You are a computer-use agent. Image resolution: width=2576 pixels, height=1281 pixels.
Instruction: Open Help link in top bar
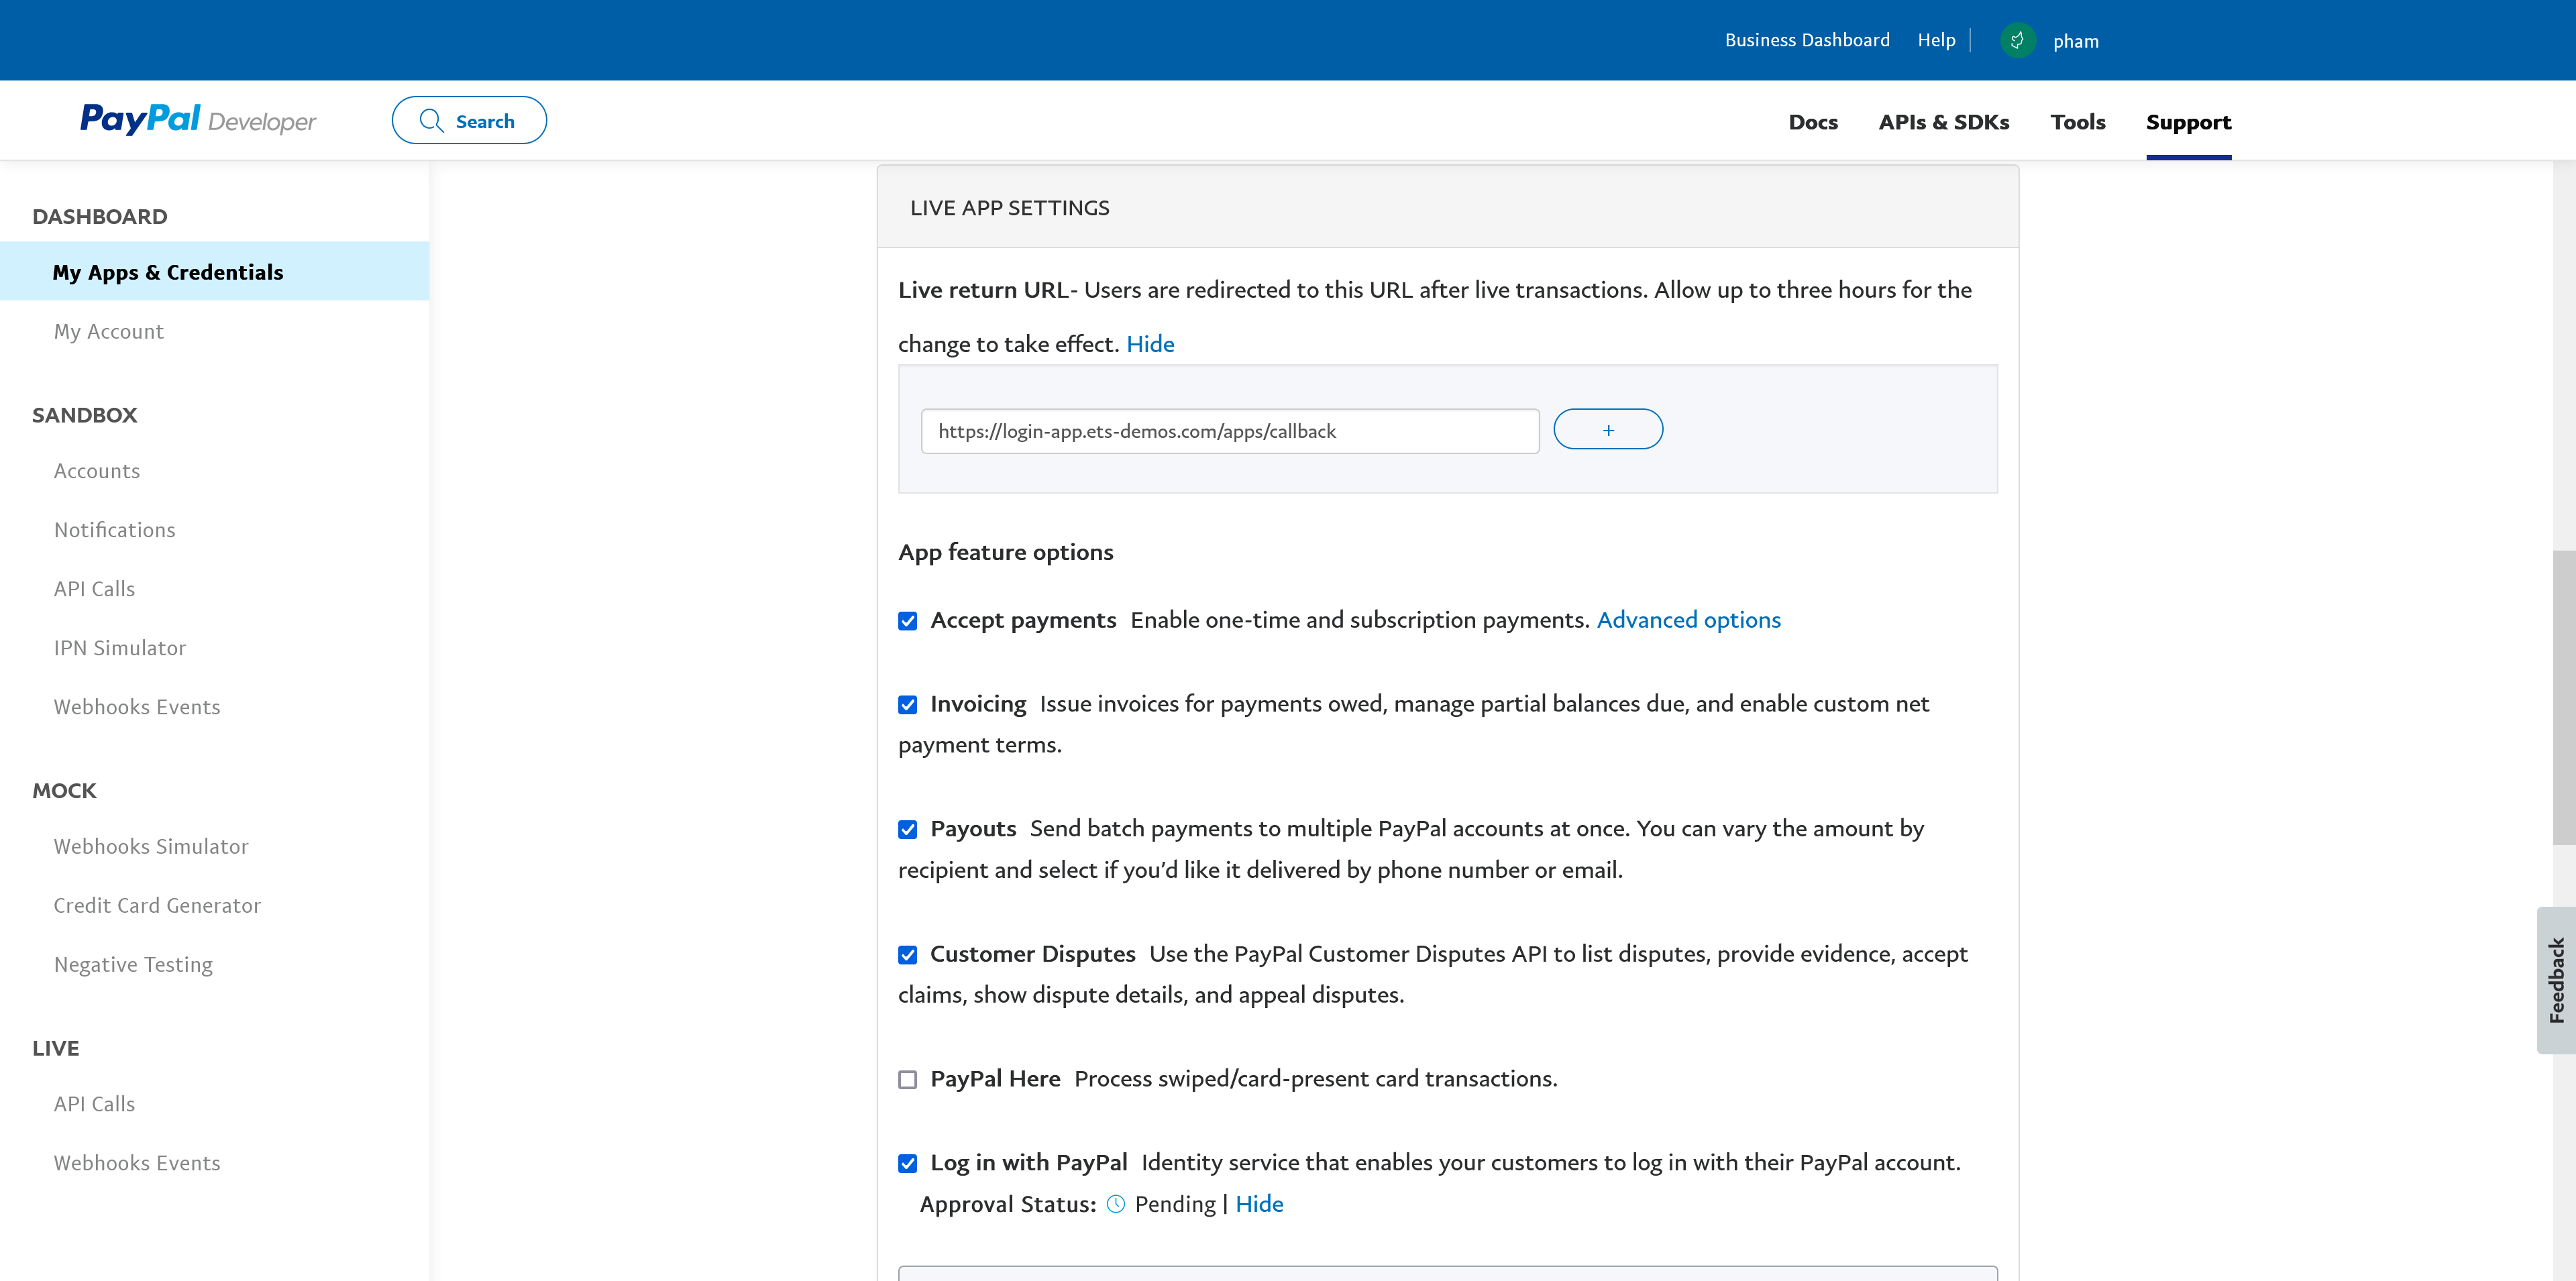coord(1936,40)
